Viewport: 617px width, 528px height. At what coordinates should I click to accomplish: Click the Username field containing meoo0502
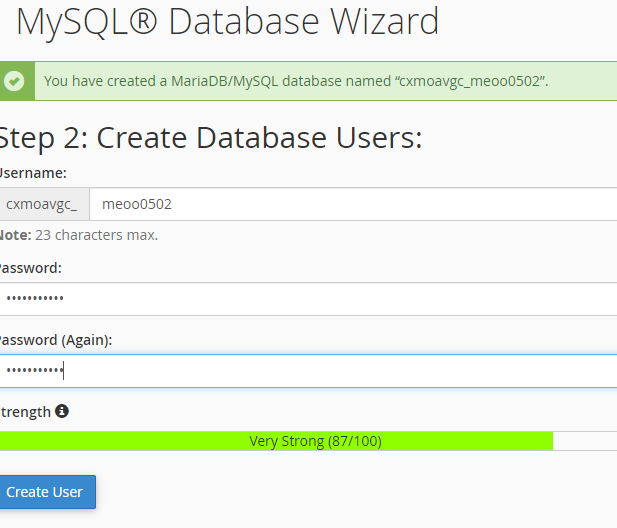click(x=350, y=204)
